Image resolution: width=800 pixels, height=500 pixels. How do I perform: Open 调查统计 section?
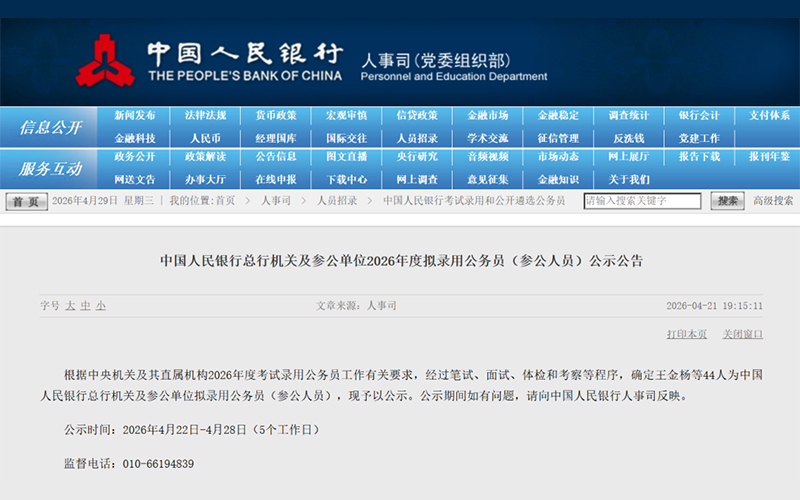coord(629,116)
